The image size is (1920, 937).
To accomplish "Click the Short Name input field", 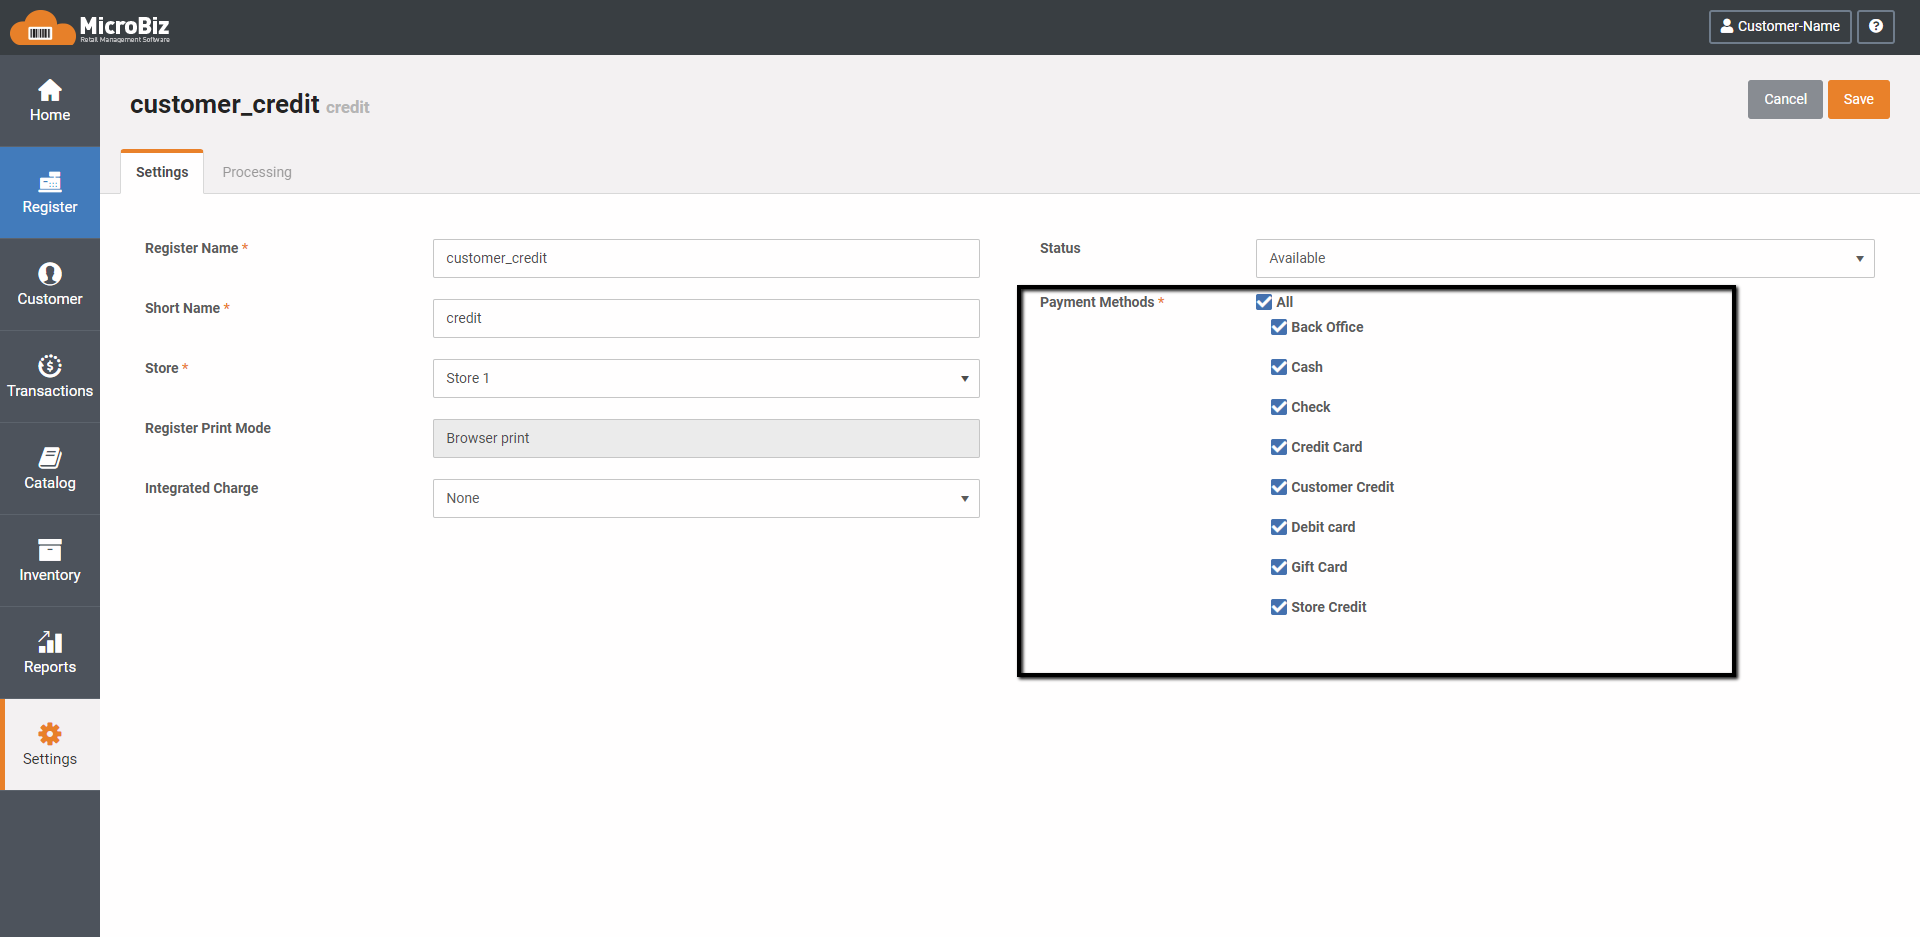I will (x=706, y=318).
